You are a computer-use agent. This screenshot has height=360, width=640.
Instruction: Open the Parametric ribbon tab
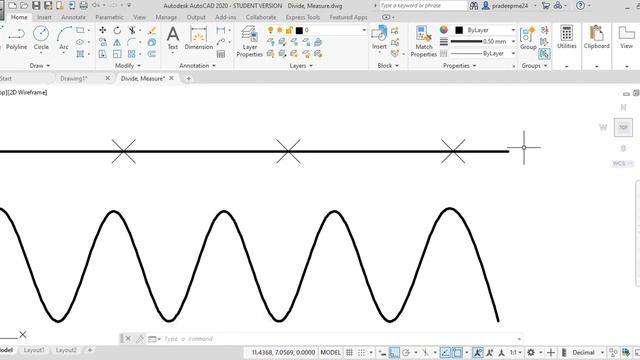coord(109,17)
